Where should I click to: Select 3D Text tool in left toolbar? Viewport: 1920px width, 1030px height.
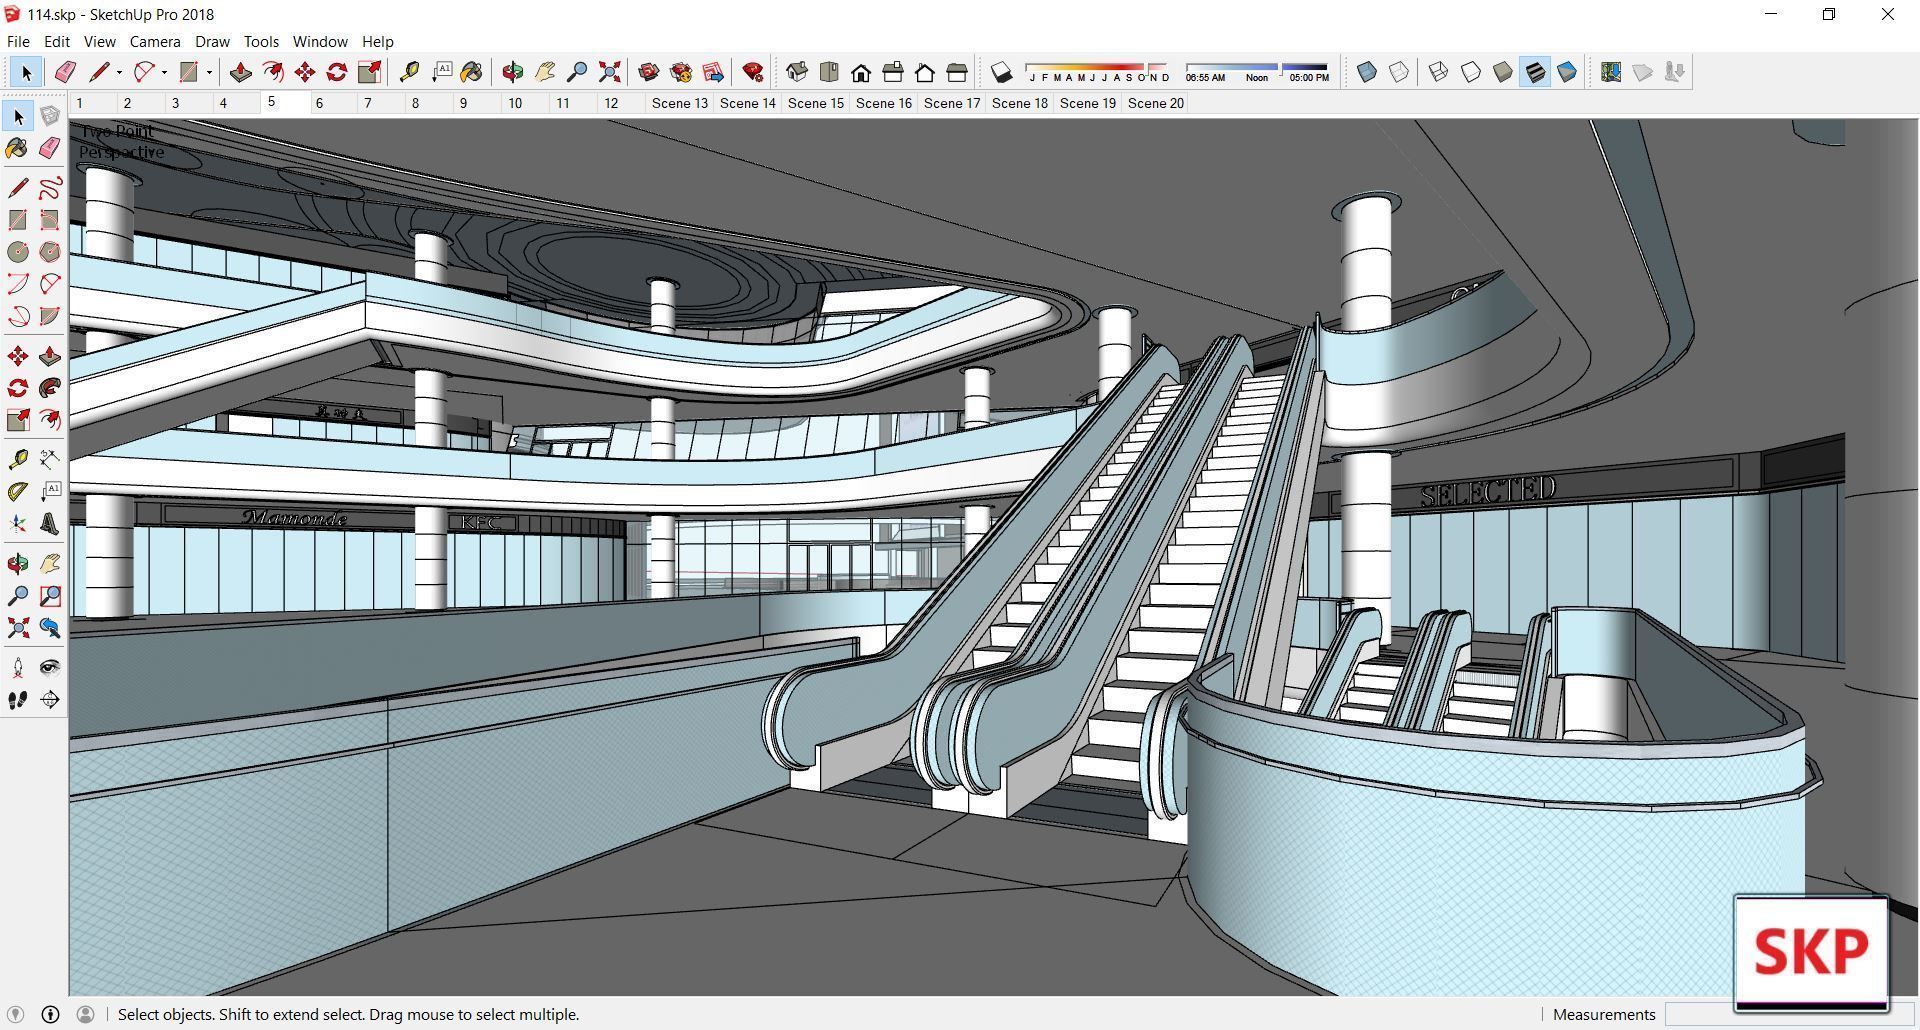[x=50, y=524]
